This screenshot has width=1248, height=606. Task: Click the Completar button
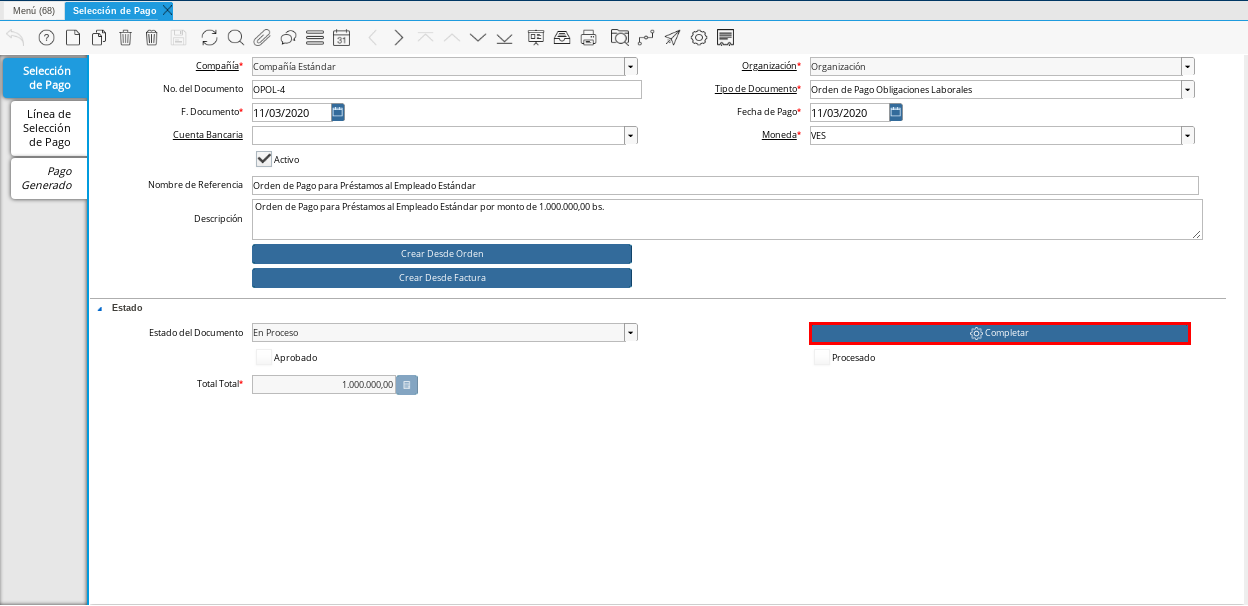pos(999,333)
